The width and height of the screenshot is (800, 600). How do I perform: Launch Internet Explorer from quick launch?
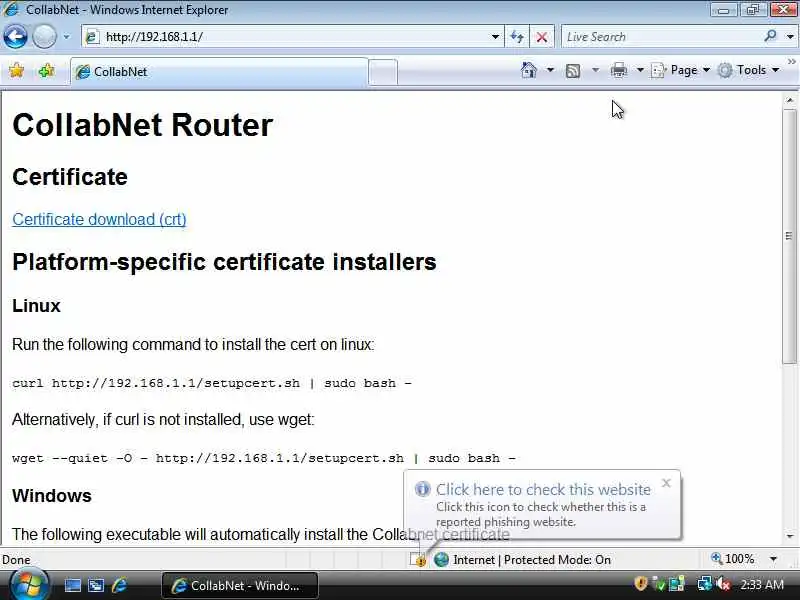119,585
